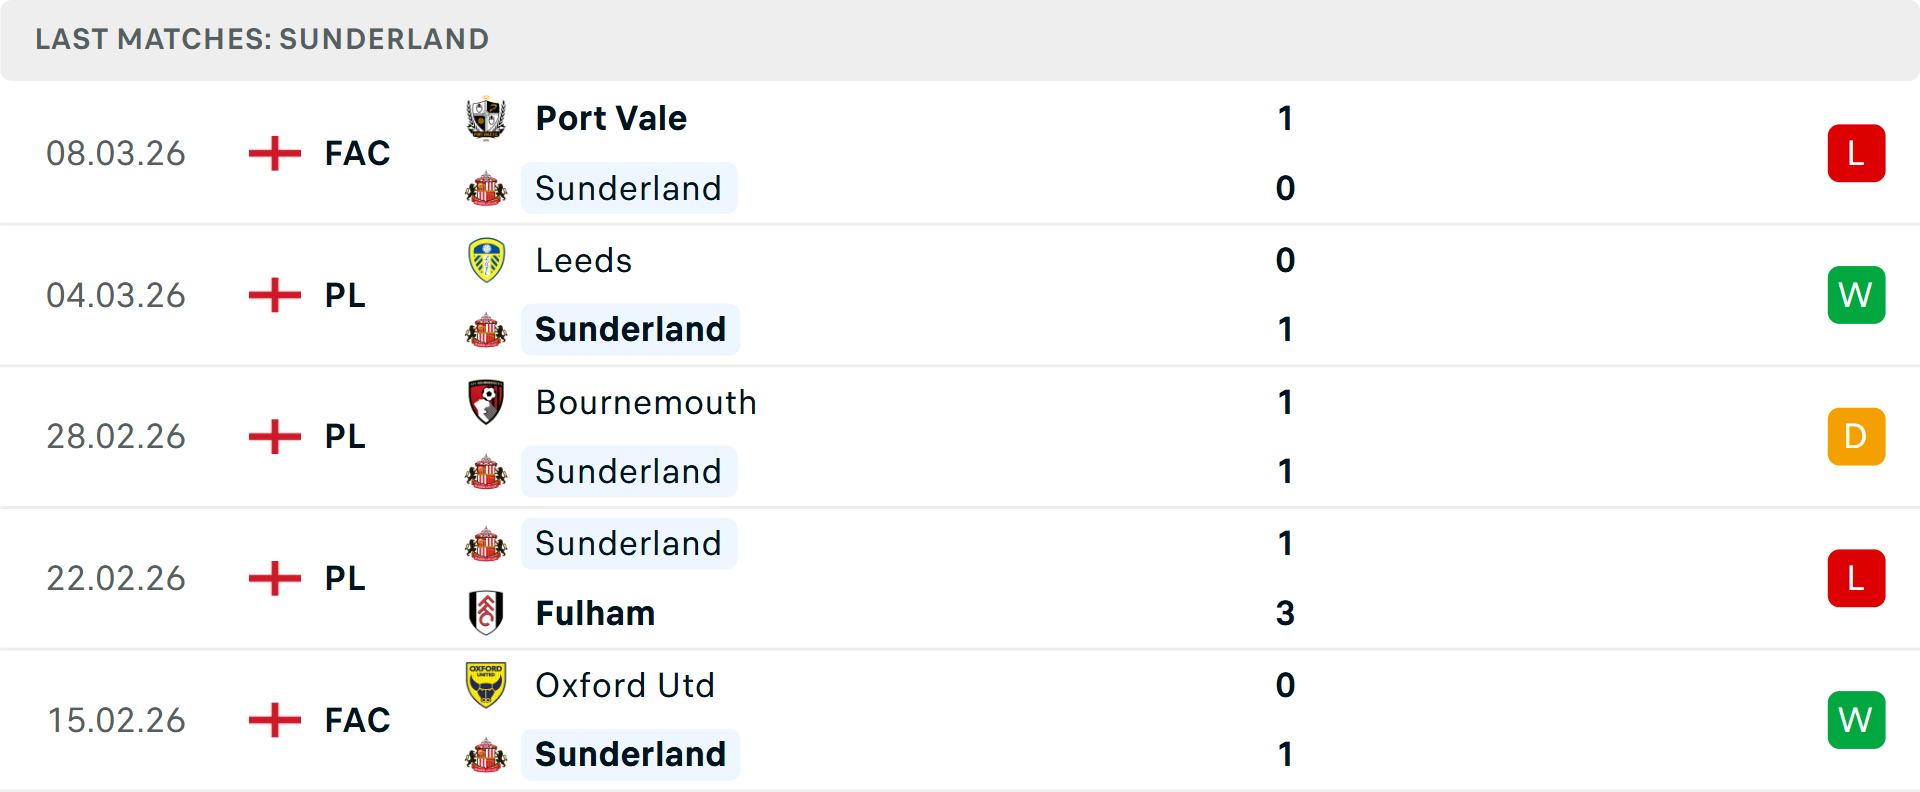Open the Oxford Utd match via its FAC label

click(356, 720)
